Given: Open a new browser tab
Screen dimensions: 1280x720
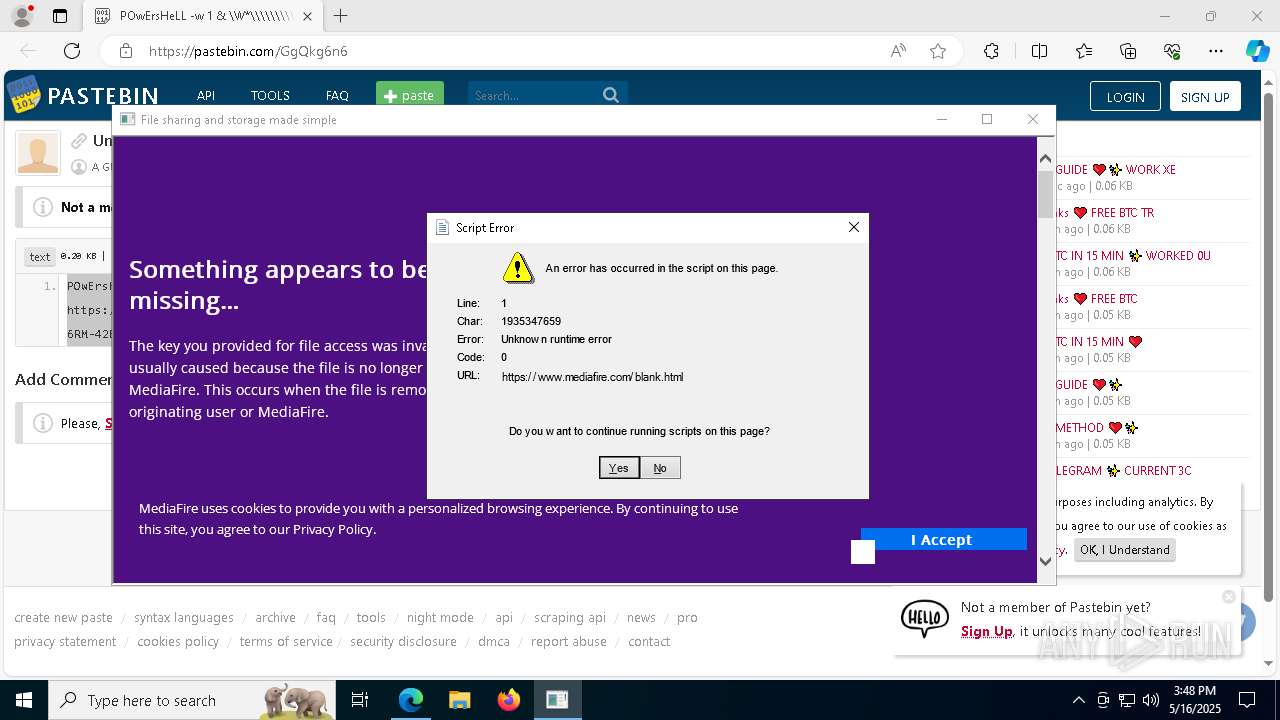Looking at the screenshot, I should (x=341, y=16).
